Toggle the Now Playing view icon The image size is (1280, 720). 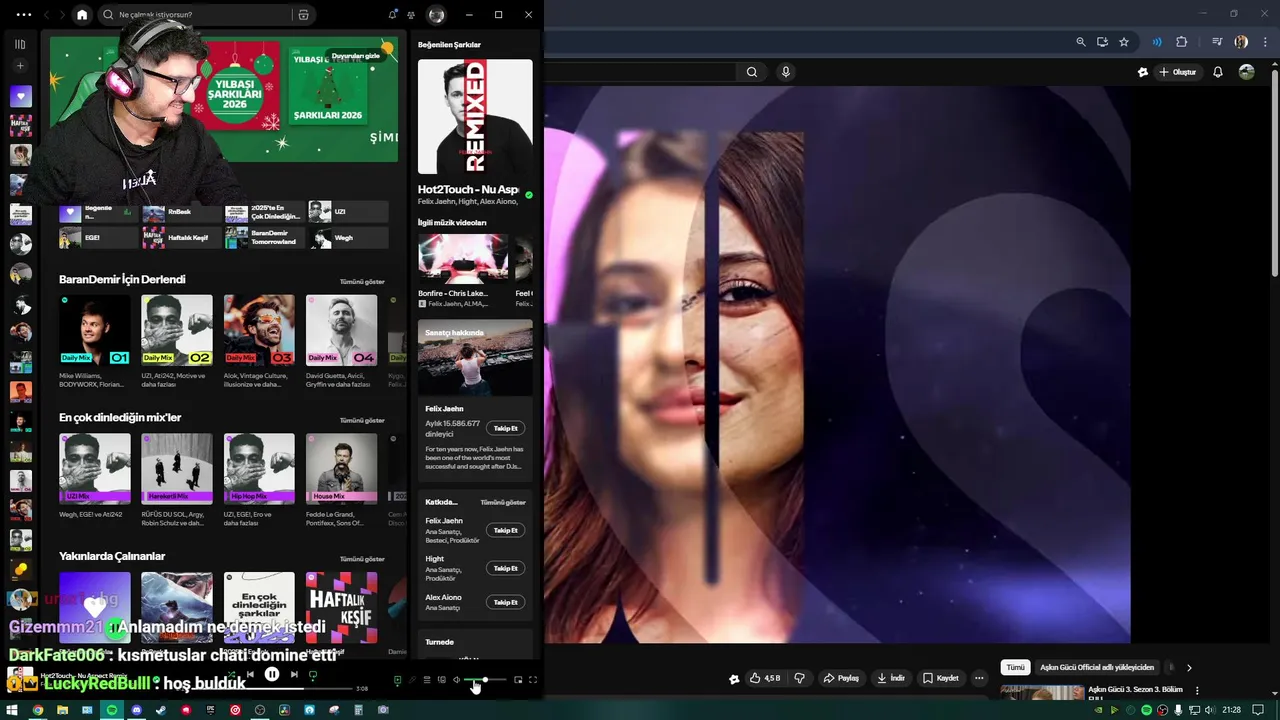coord(397,680)
